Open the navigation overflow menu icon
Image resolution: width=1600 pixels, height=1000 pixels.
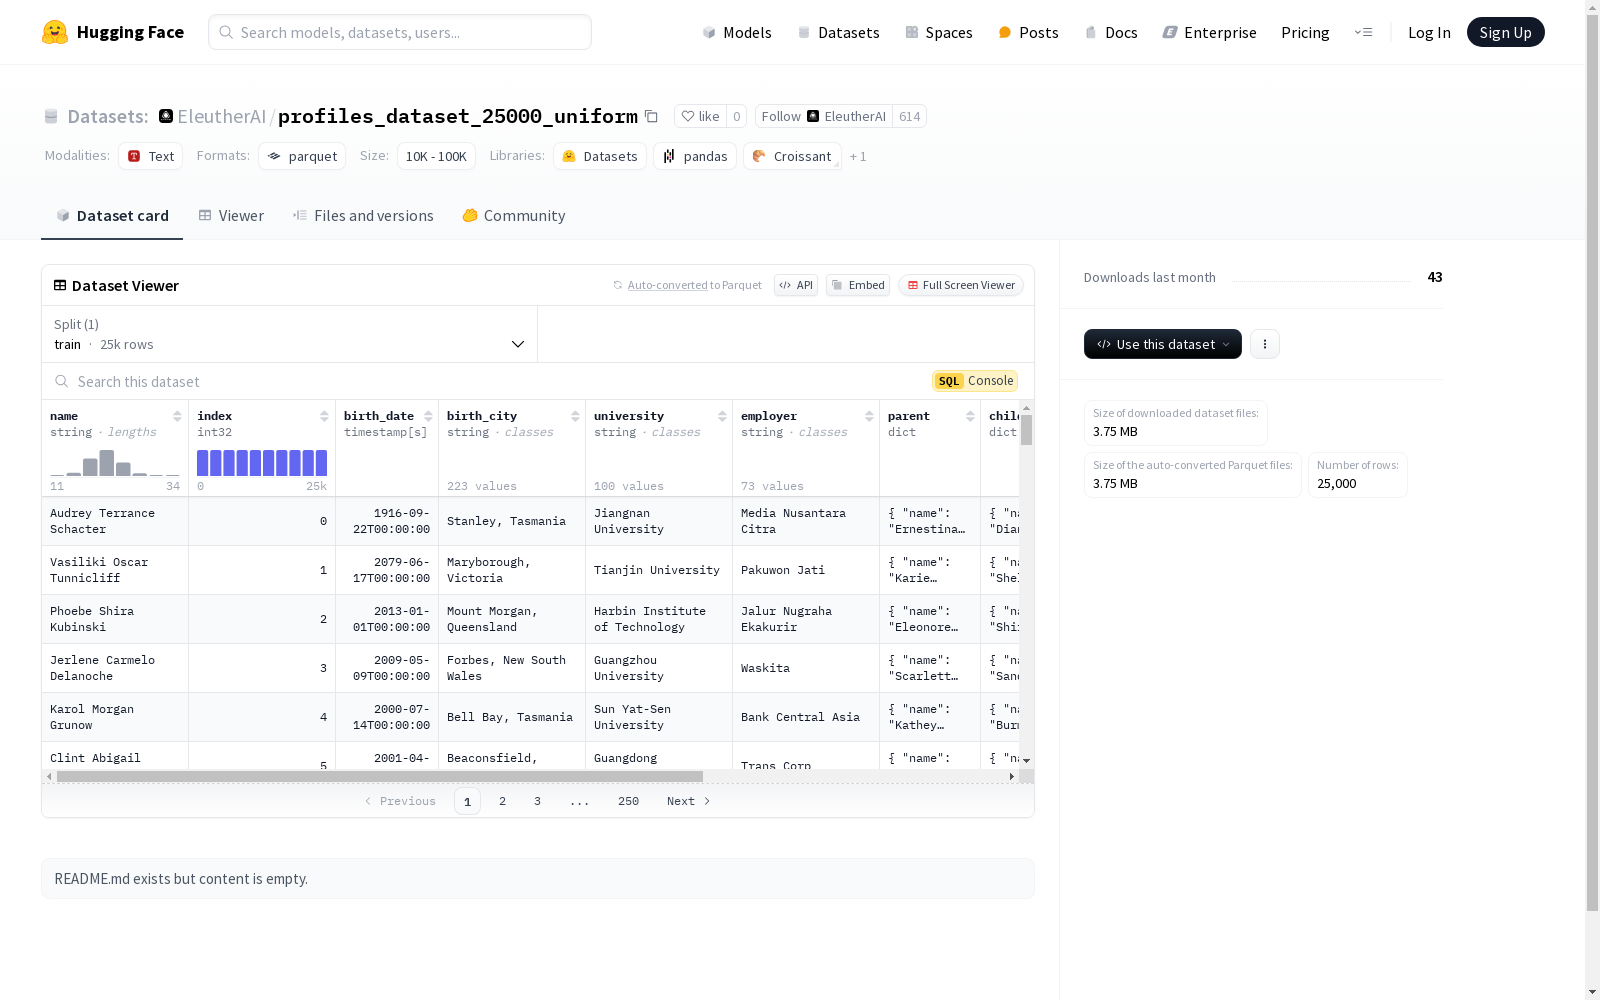click(x=1363, y=32)
